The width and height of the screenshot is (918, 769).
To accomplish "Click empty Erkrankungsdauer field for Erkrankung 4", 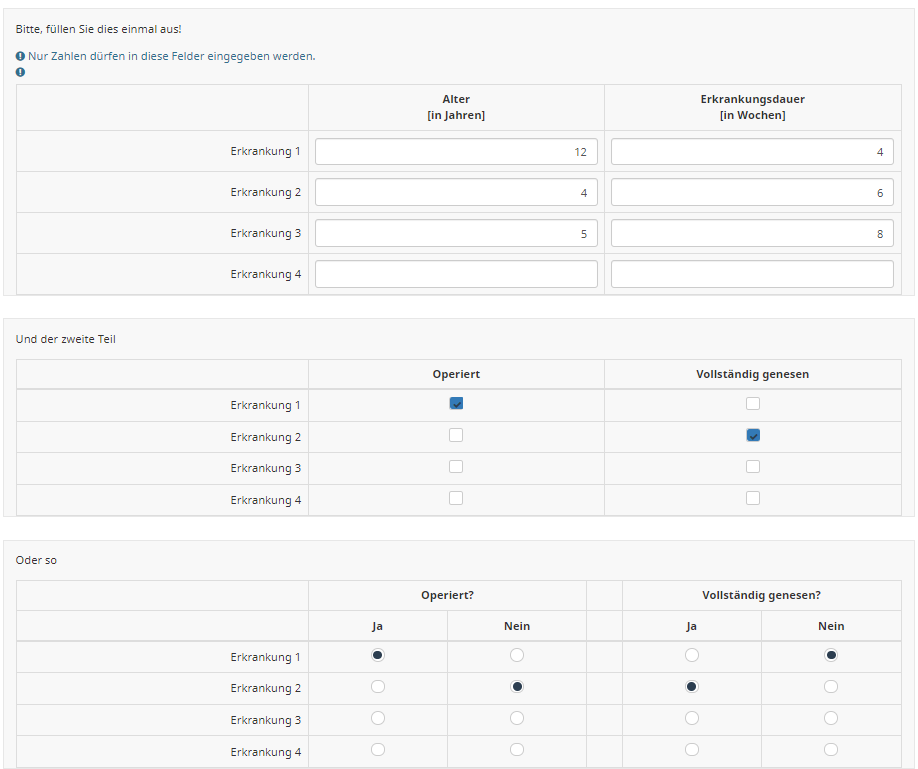I will click(x=752, y=274).
